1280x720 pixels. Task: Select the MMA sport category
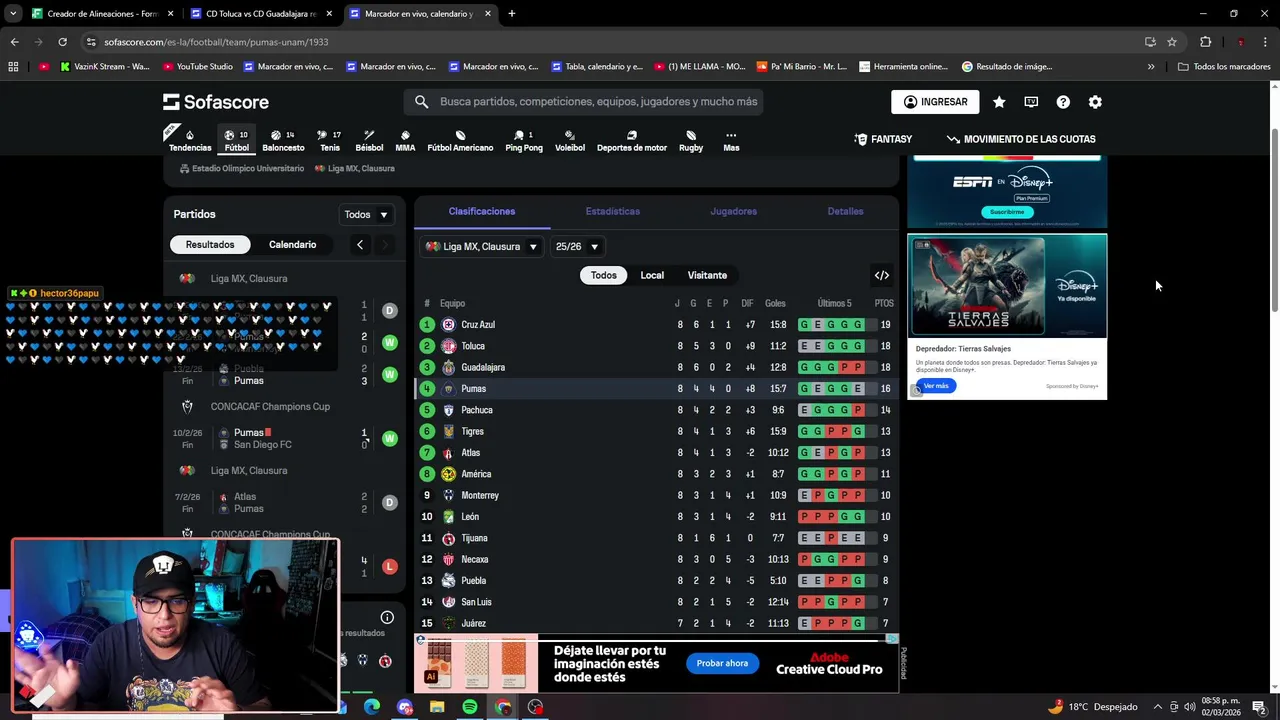(x=405, y=141)
